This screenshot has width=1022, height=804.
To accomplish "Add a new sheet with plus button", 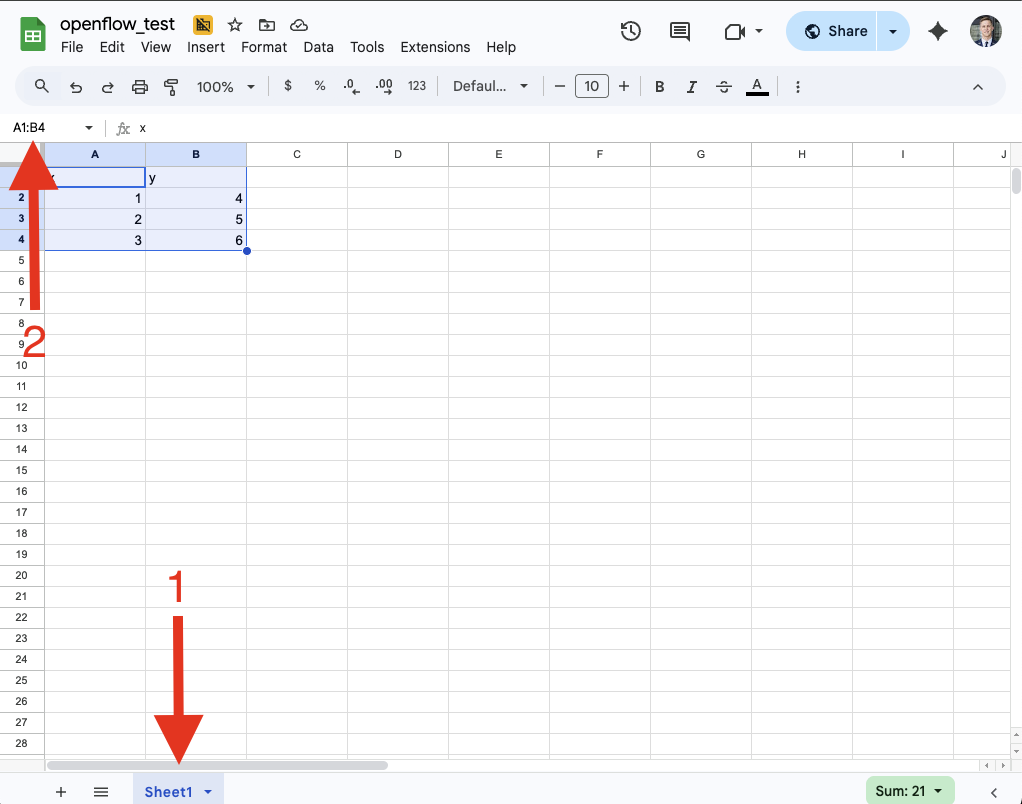I will tap(61, 791).
